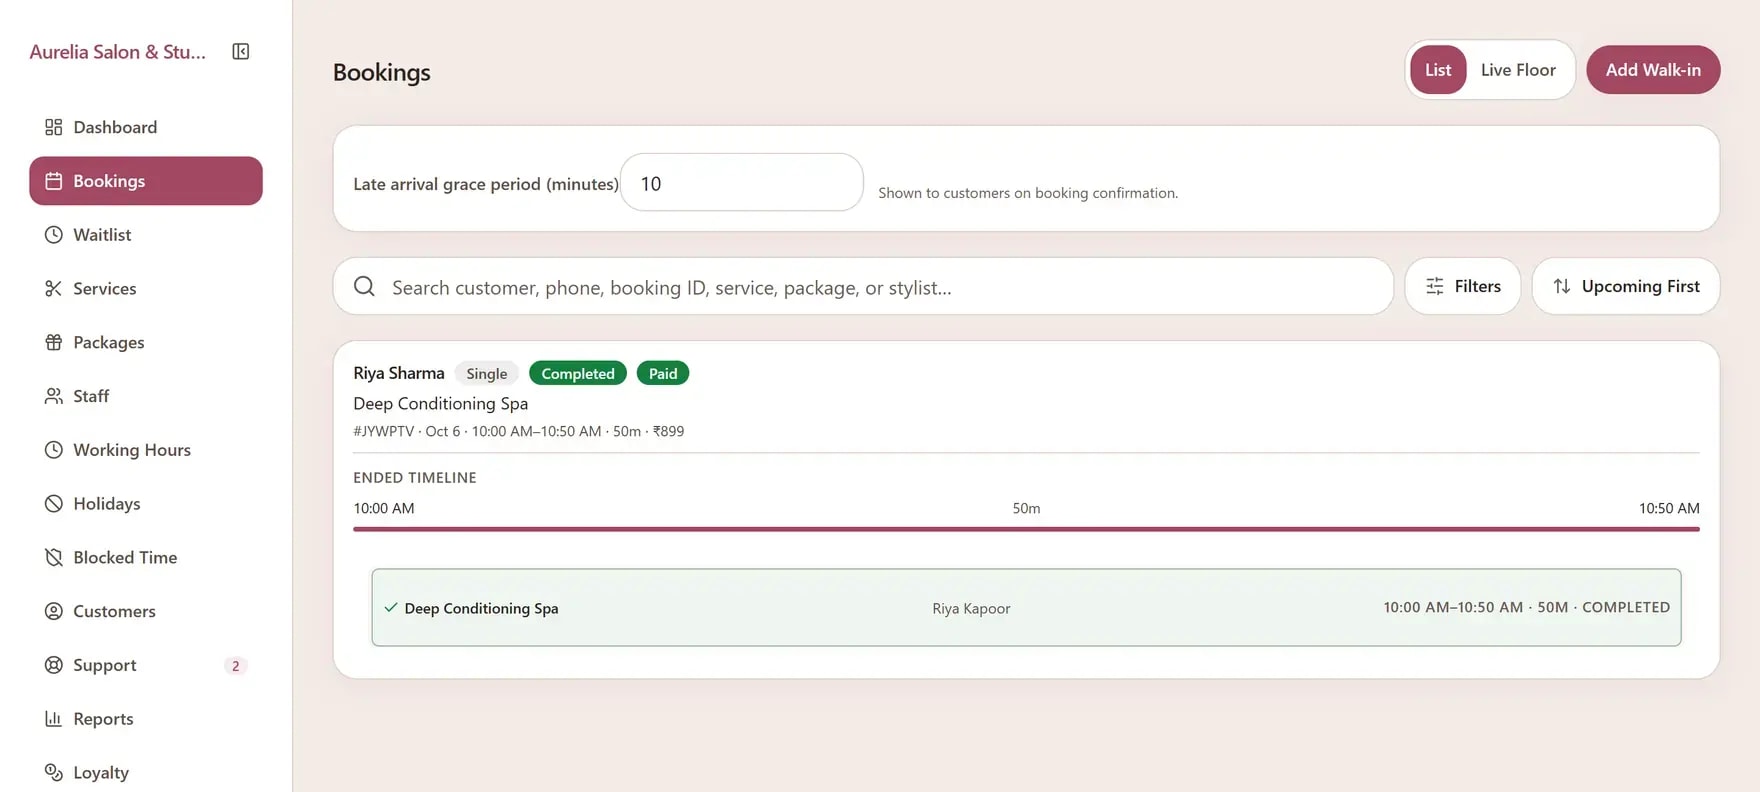Open Dashboard from sidebar

pyautogui.click(x=146, y=127)
